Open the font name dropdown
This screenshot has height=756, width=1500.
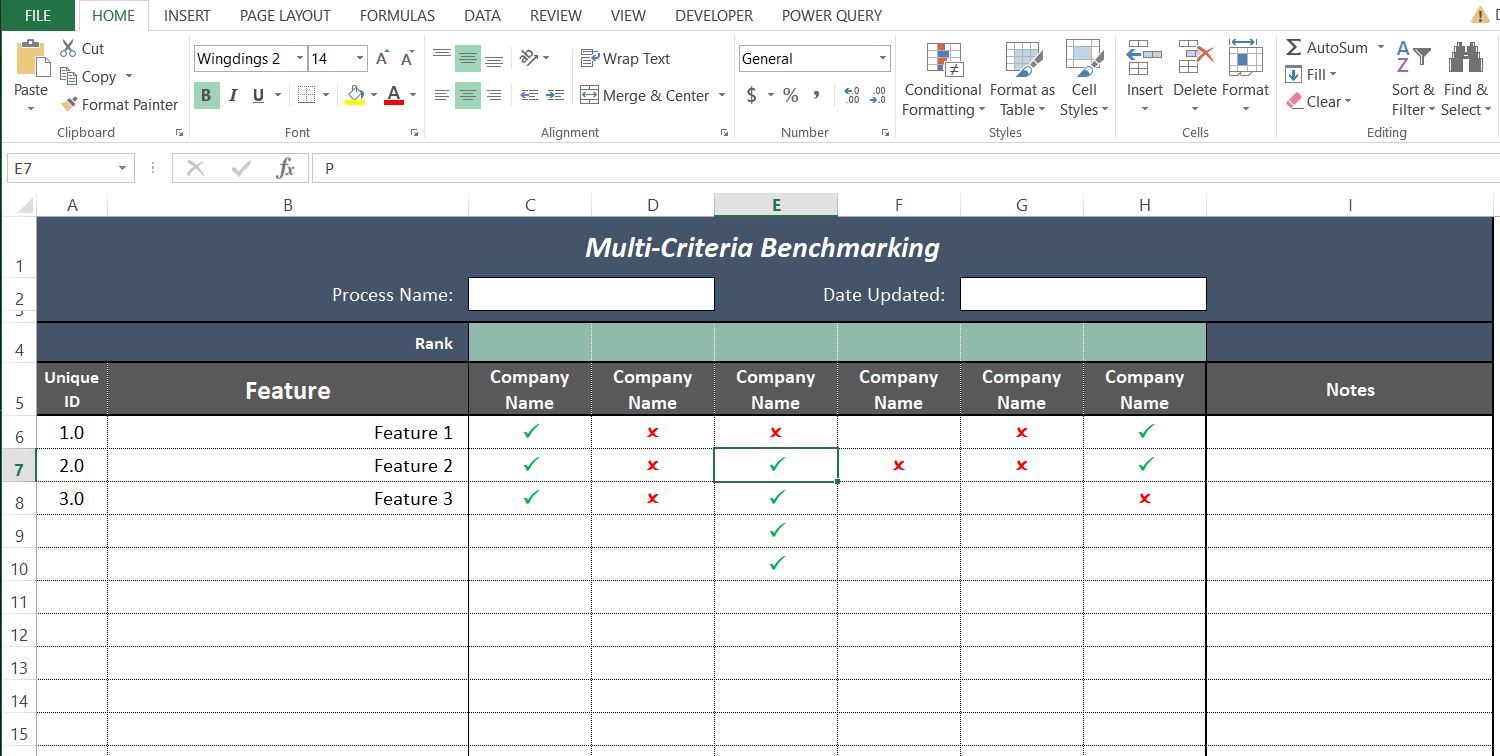299,58
